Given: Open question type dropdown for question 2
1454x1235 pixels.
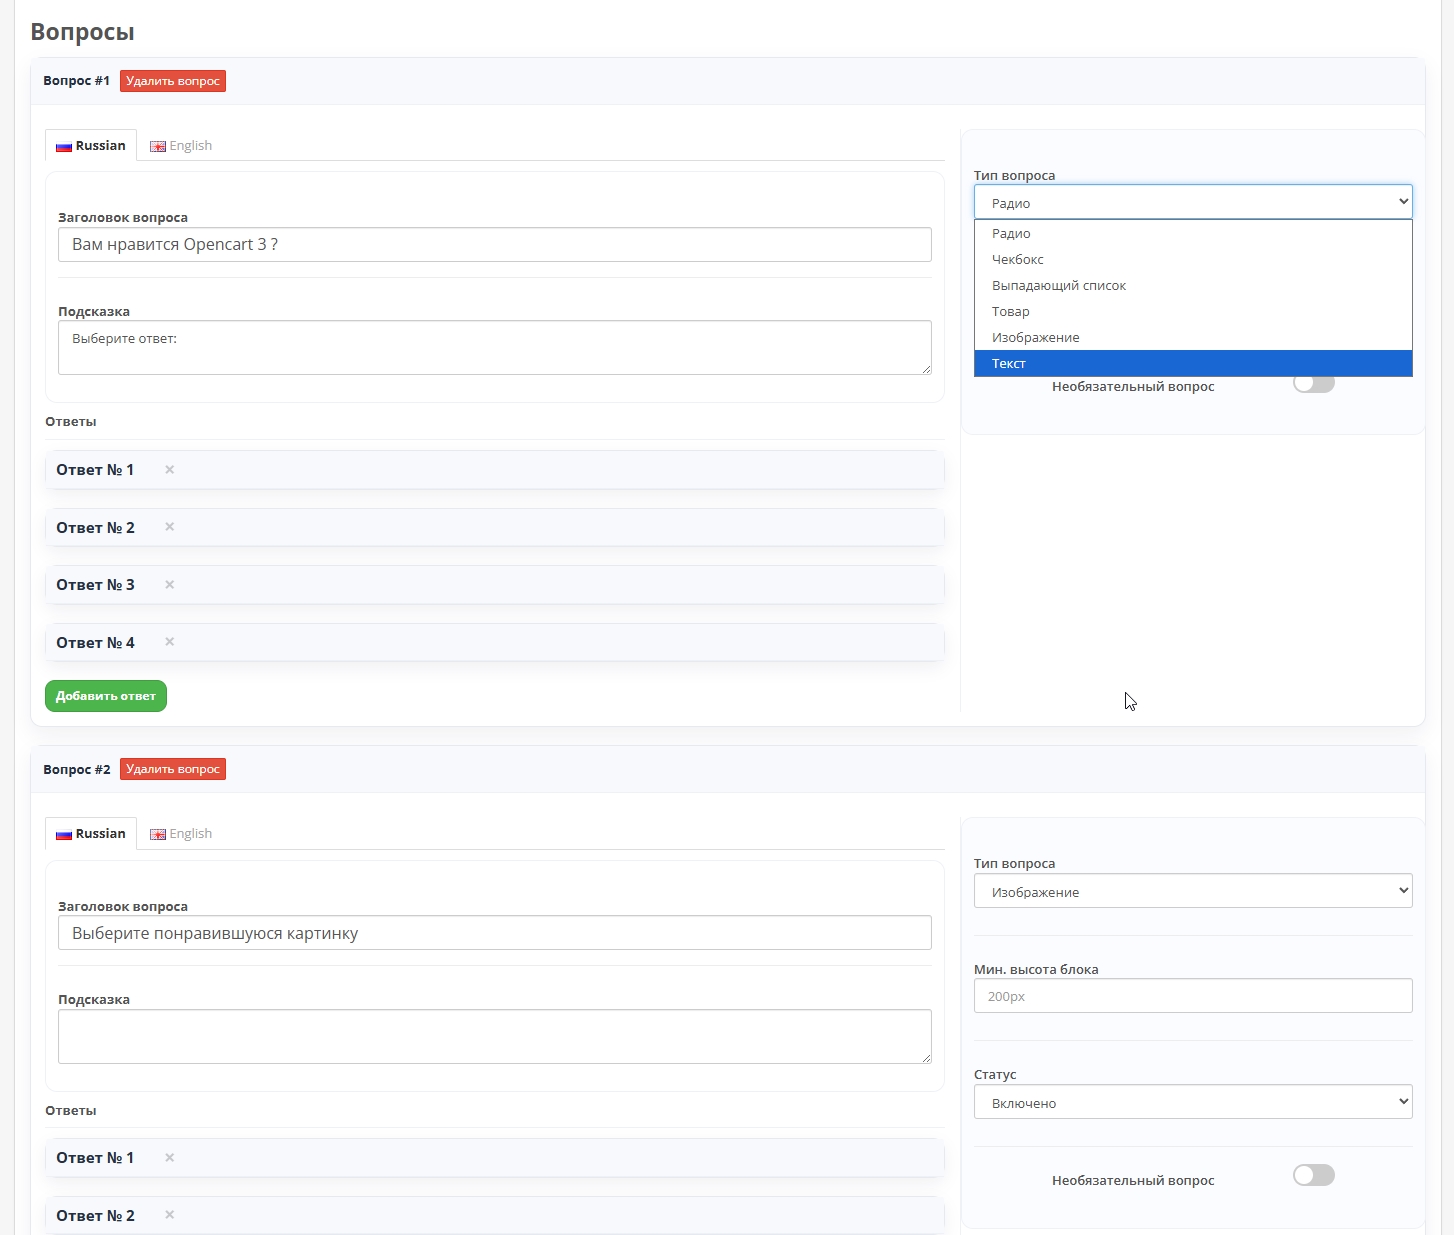Looking at the screenshot, I should (1192, 891).
